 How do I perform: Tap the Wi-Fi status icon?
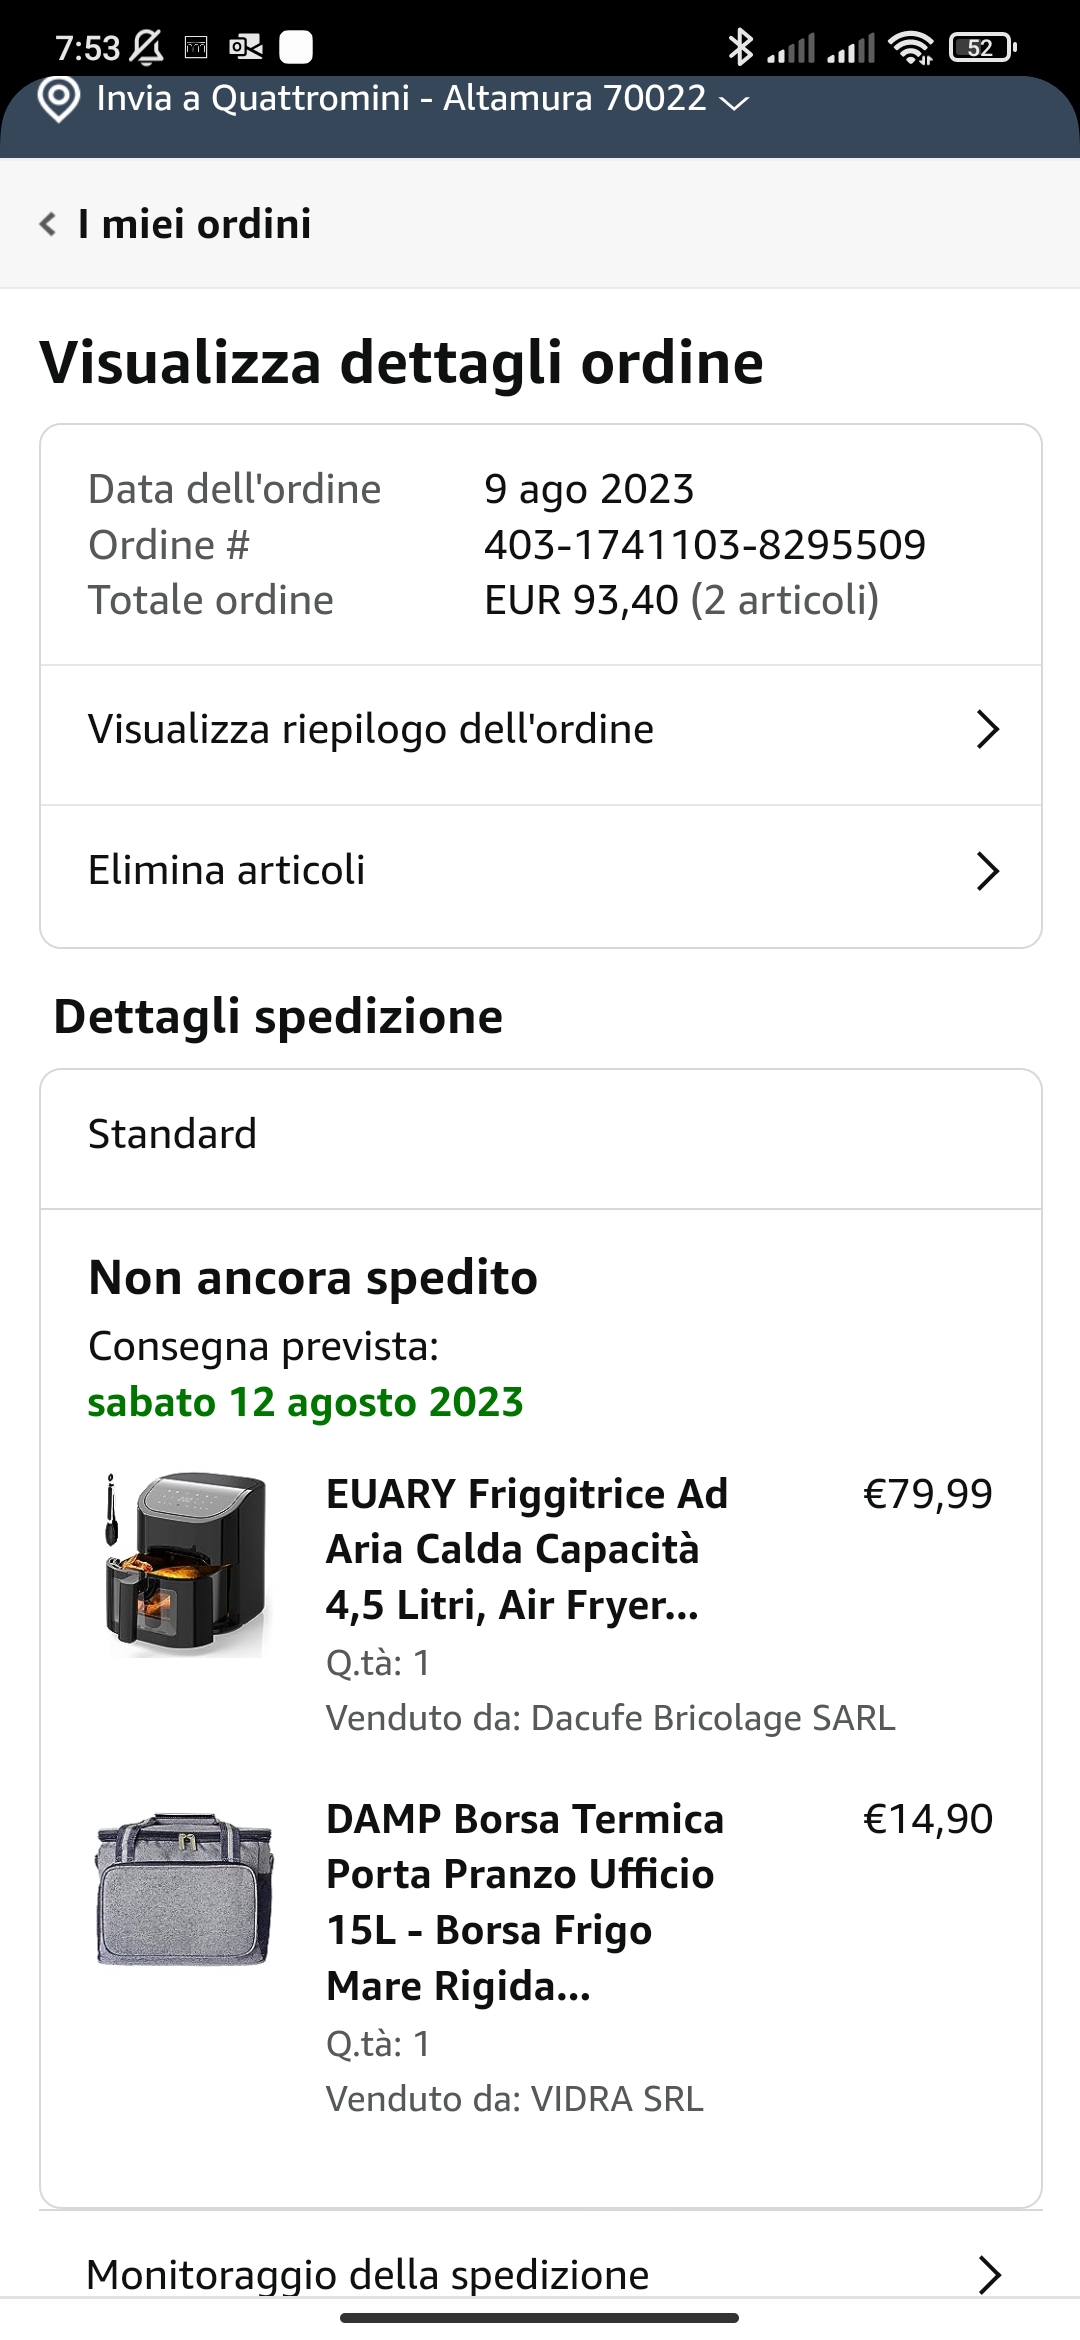[x=911, y=47]
